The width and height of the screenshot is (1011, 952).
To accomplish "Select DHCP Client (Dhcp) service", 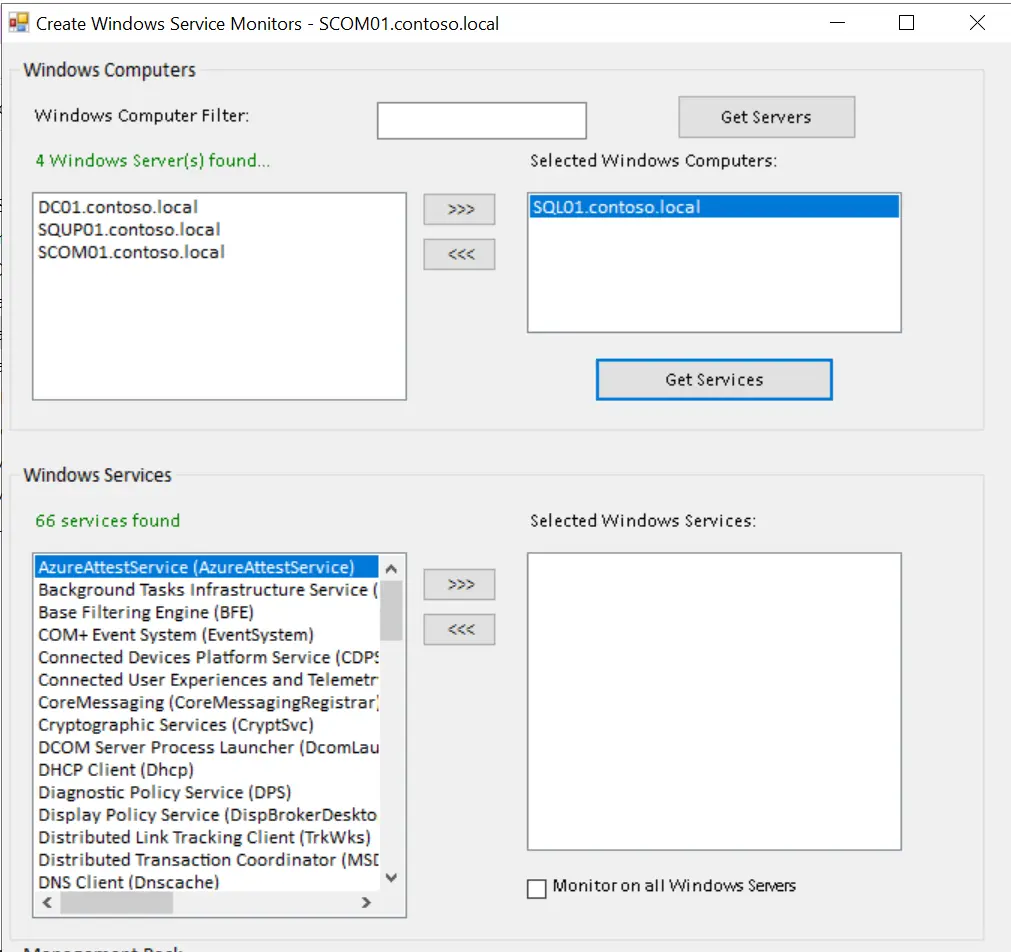I will [116, 770].
